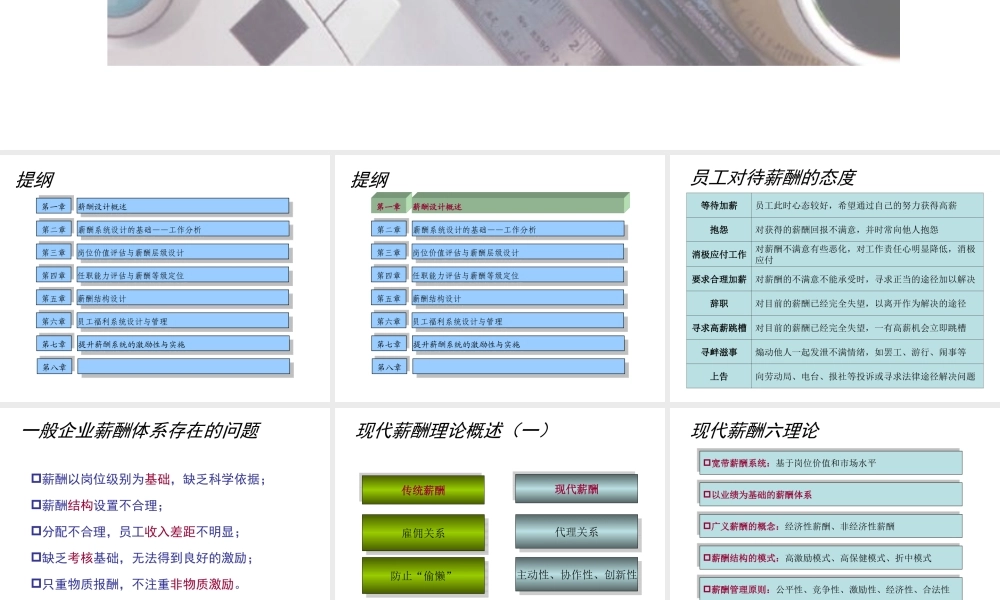This screenshot has width=1000, height=600.
Task: Select the 第一章 chapter badge on the outline slide
Action: pyautogui.click(x=55, y=205)
